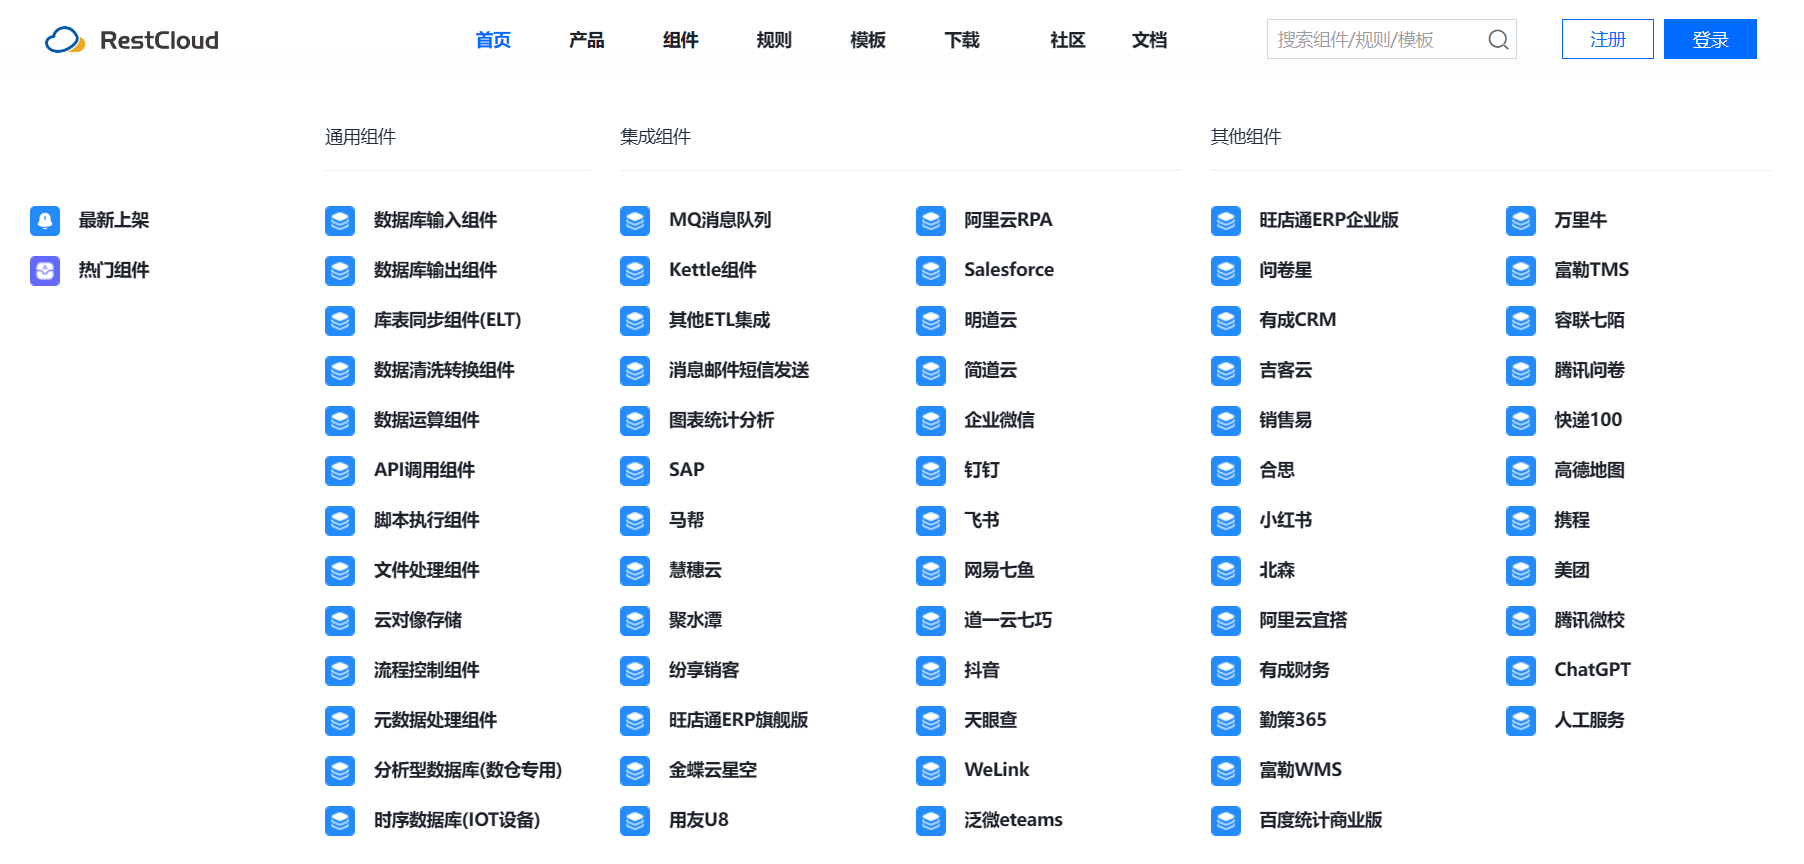Click the 注册 button

click(x=1608, y=39)
